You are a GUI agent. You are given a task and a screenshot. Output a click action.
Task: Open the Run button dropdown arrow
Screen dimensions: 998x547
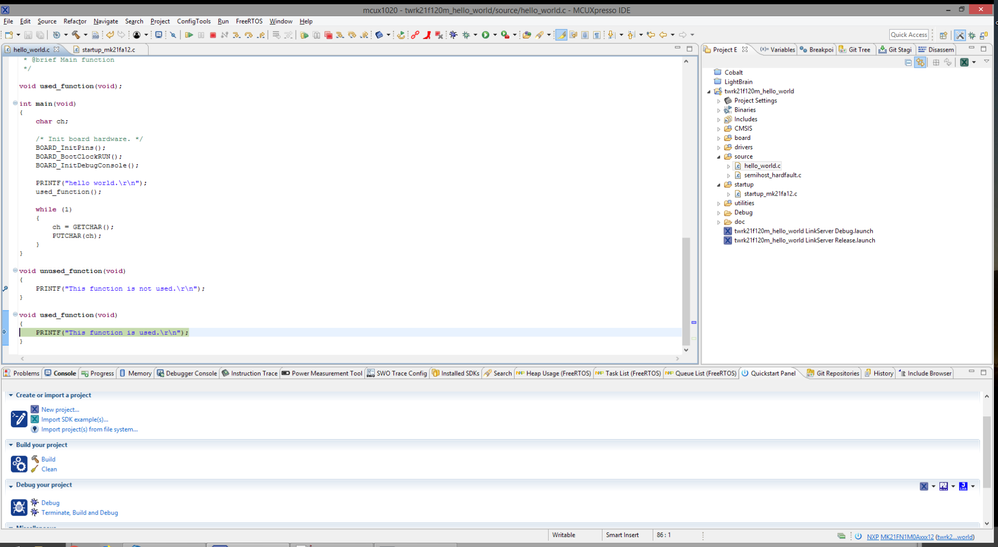point(495,35)
